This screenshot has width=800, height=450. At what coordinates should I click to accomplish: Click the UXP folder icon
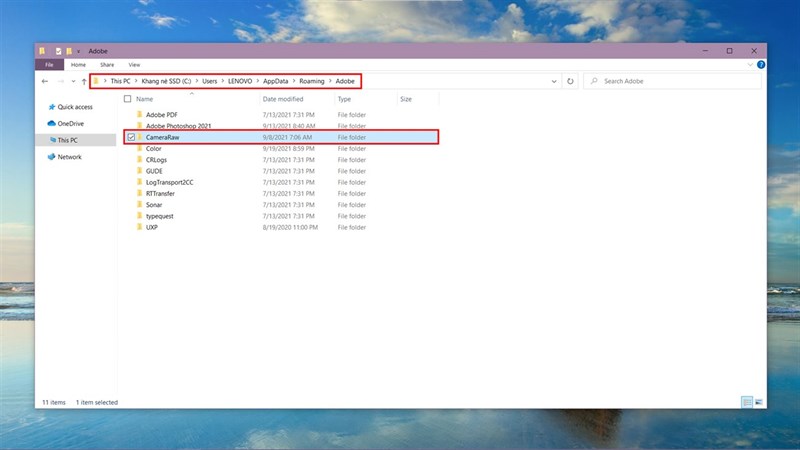[139, 227]
